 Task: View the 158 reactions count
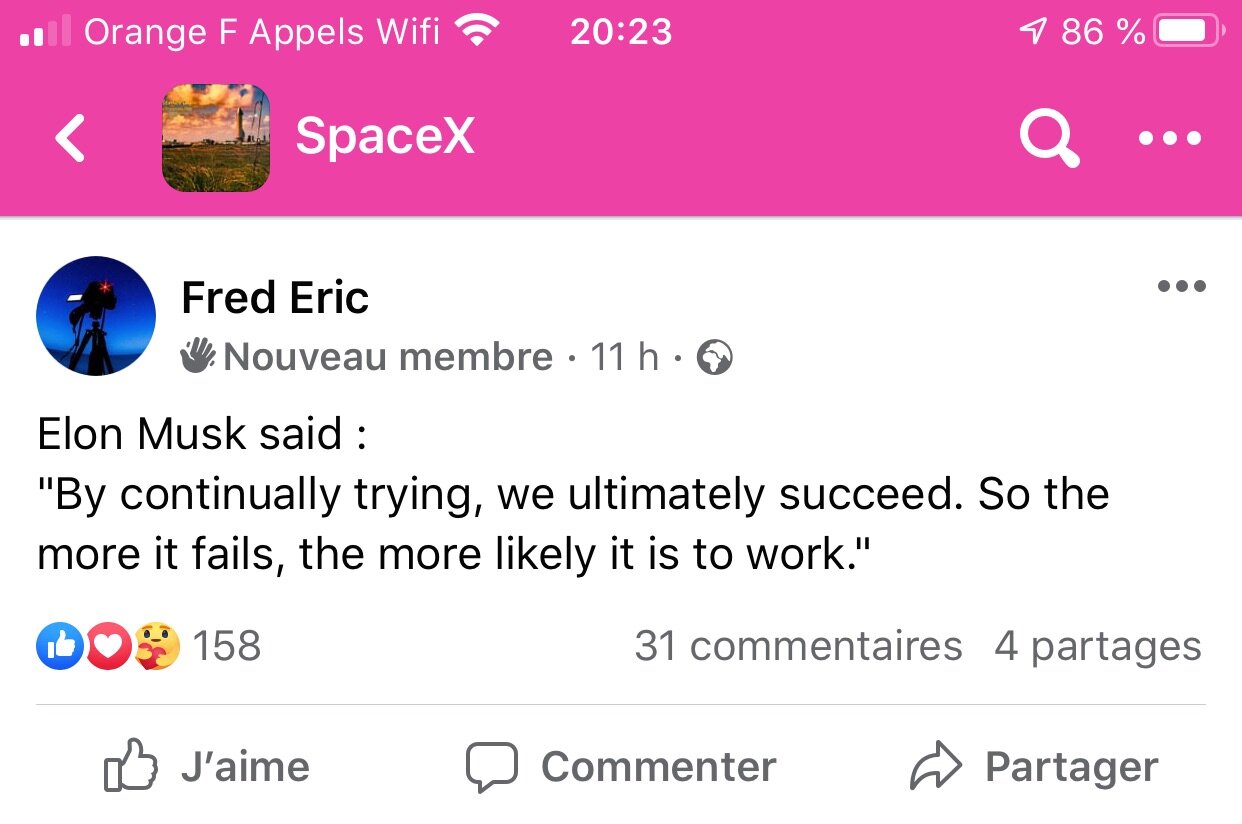click(227, 646)
